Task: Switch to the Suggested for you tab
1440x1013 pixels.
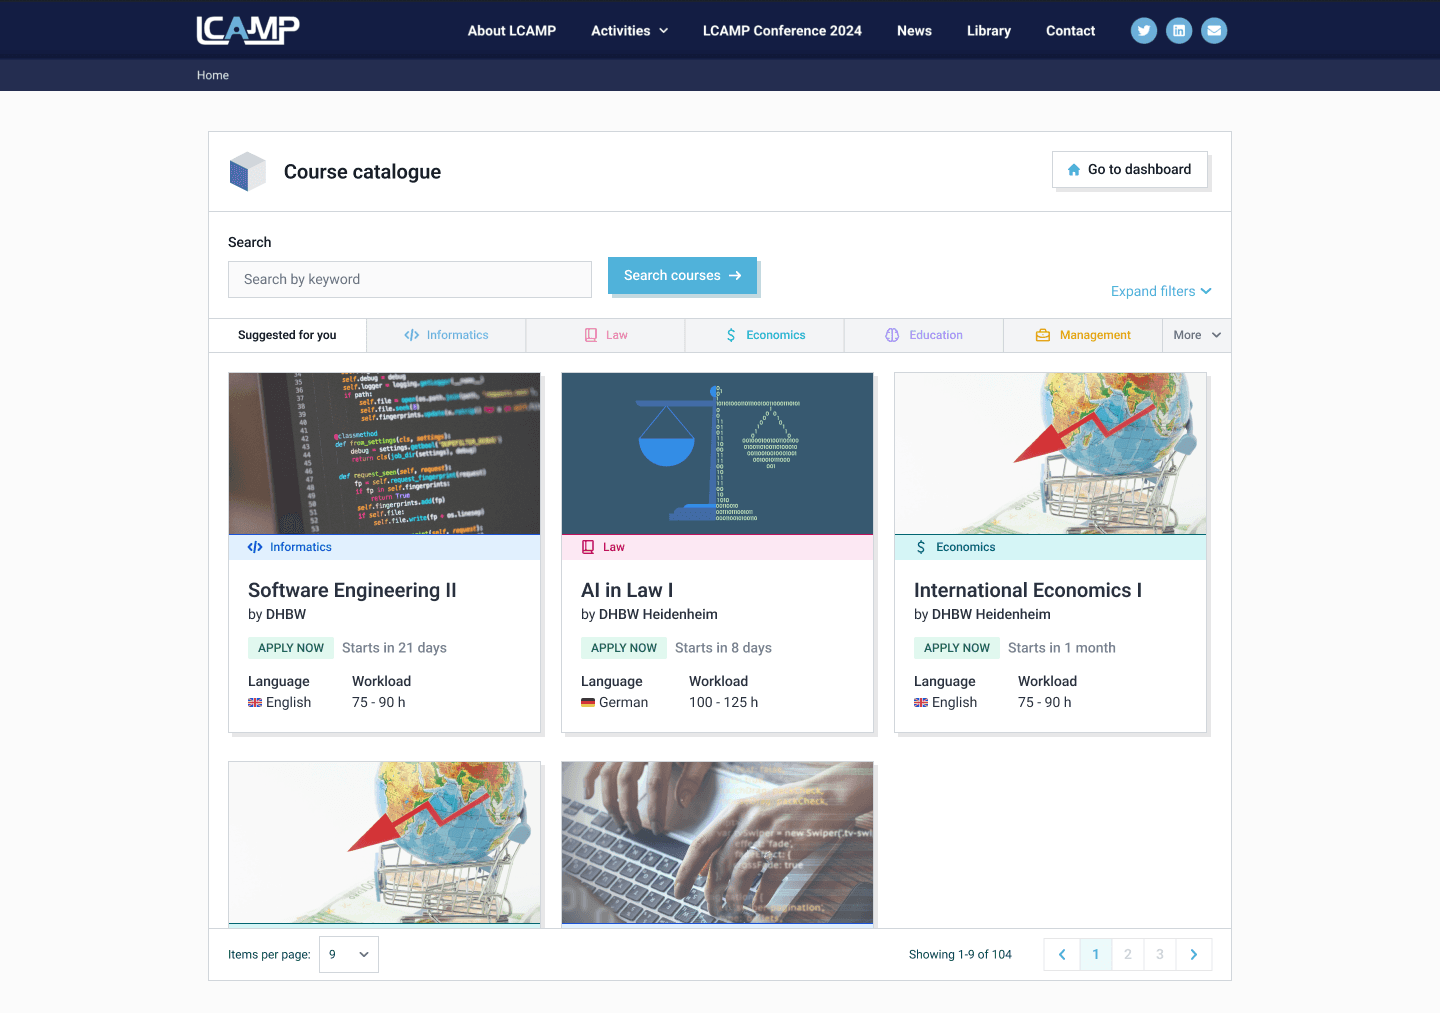Action: coord(287,334)
